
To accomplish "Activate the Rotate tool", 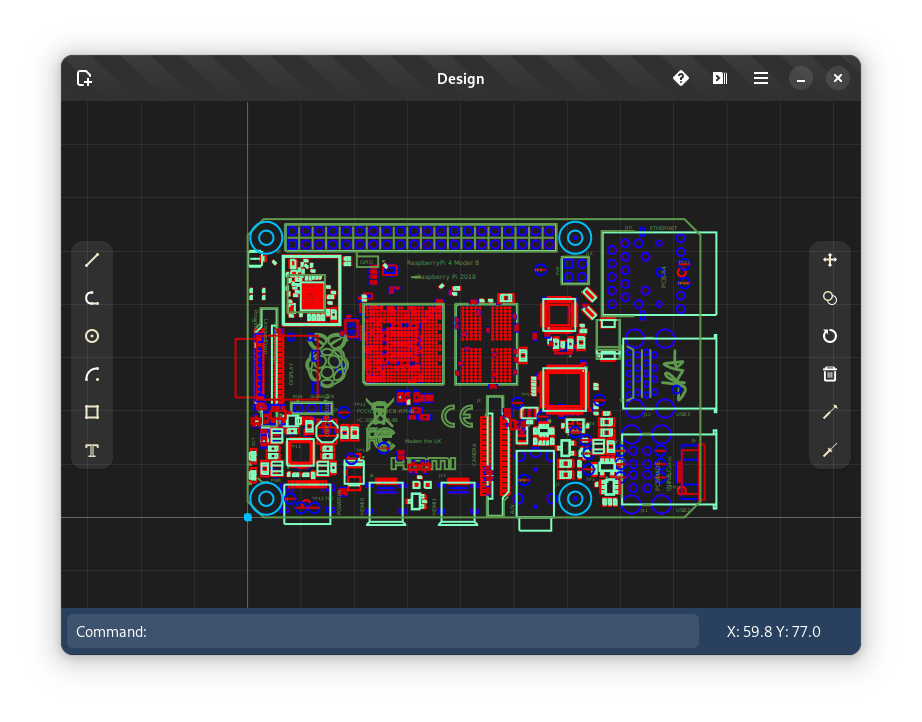I will pyautogui.click(x=830, y=336).
